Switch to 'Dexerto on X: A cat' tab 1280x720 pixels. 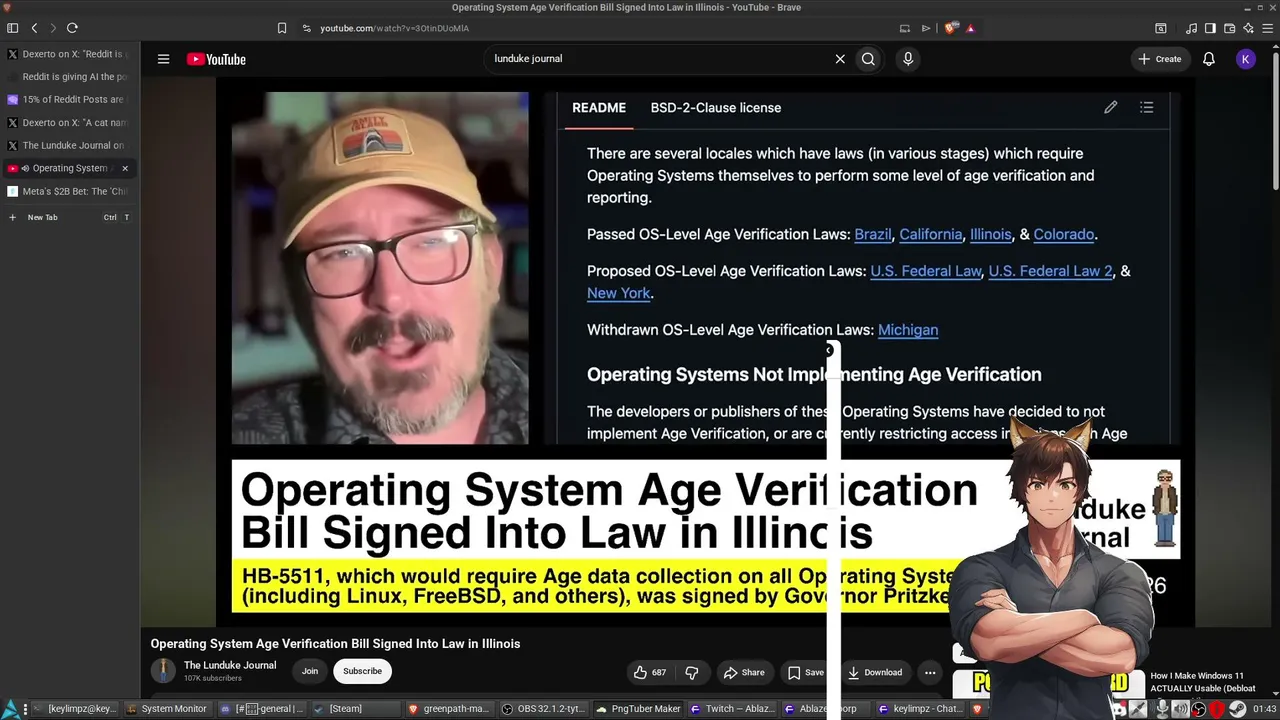click(x=68, y=123)
